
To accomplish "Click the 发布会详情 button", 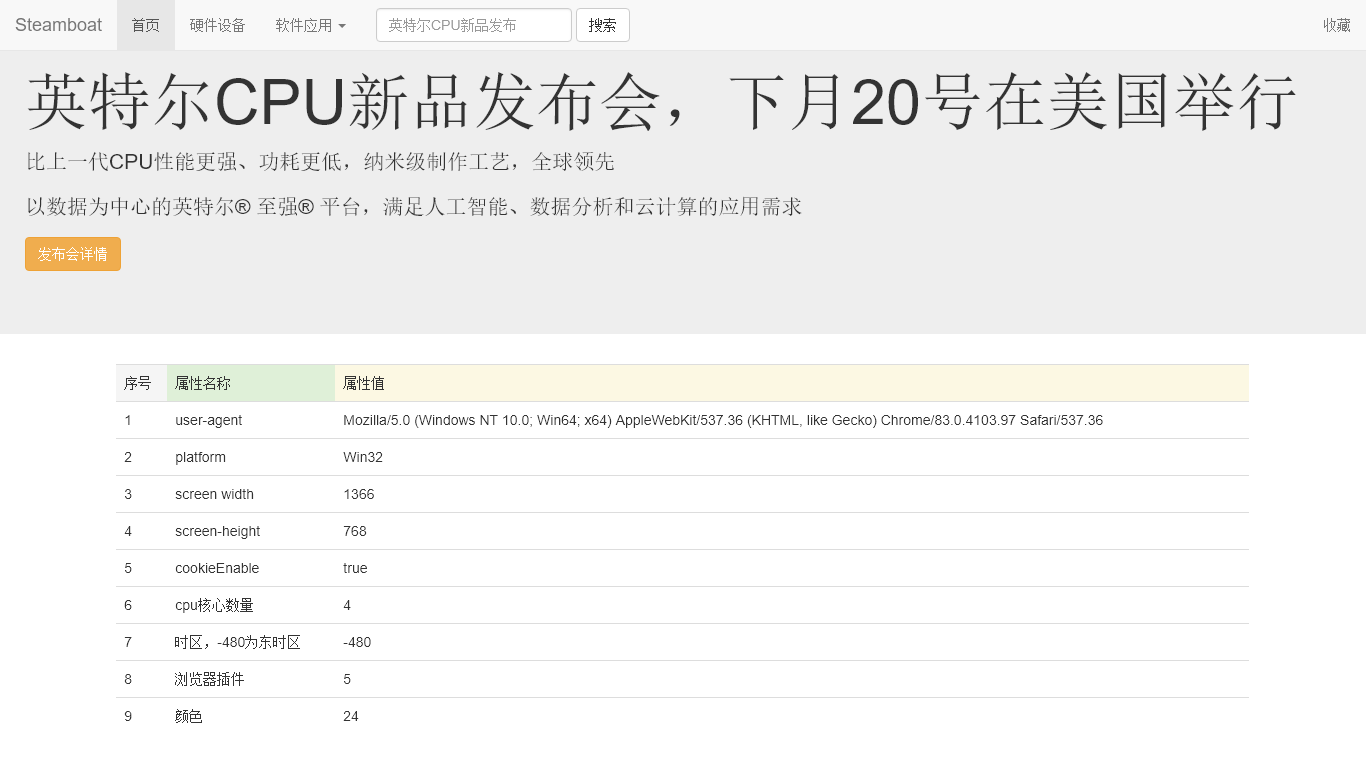I will tap(73, 254).
